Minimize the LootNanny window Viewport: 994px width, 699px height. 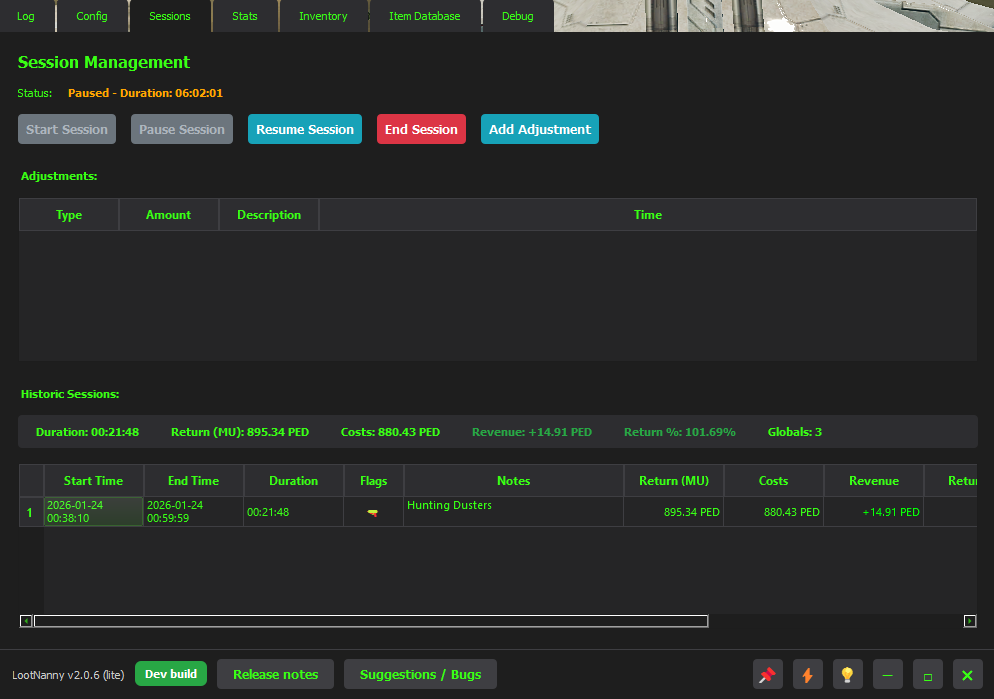(x=888, y=674)
